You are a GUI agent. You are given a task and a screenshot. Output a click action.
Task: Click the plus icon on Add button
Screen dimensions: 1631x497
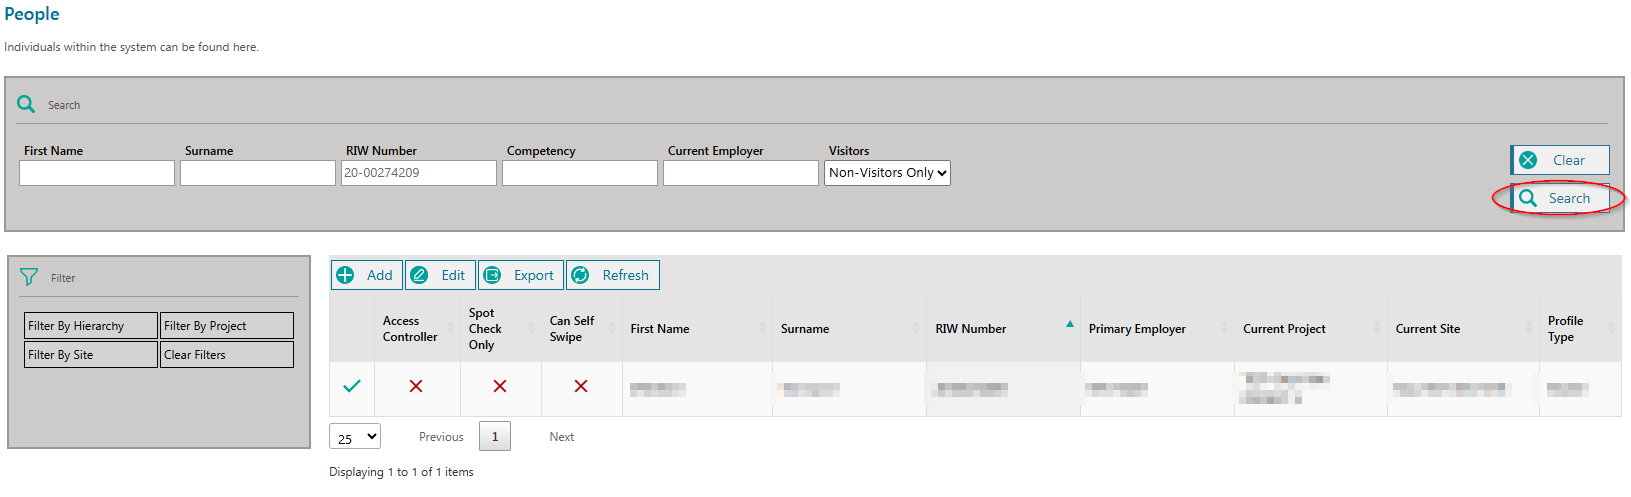[x=345, y=275]
